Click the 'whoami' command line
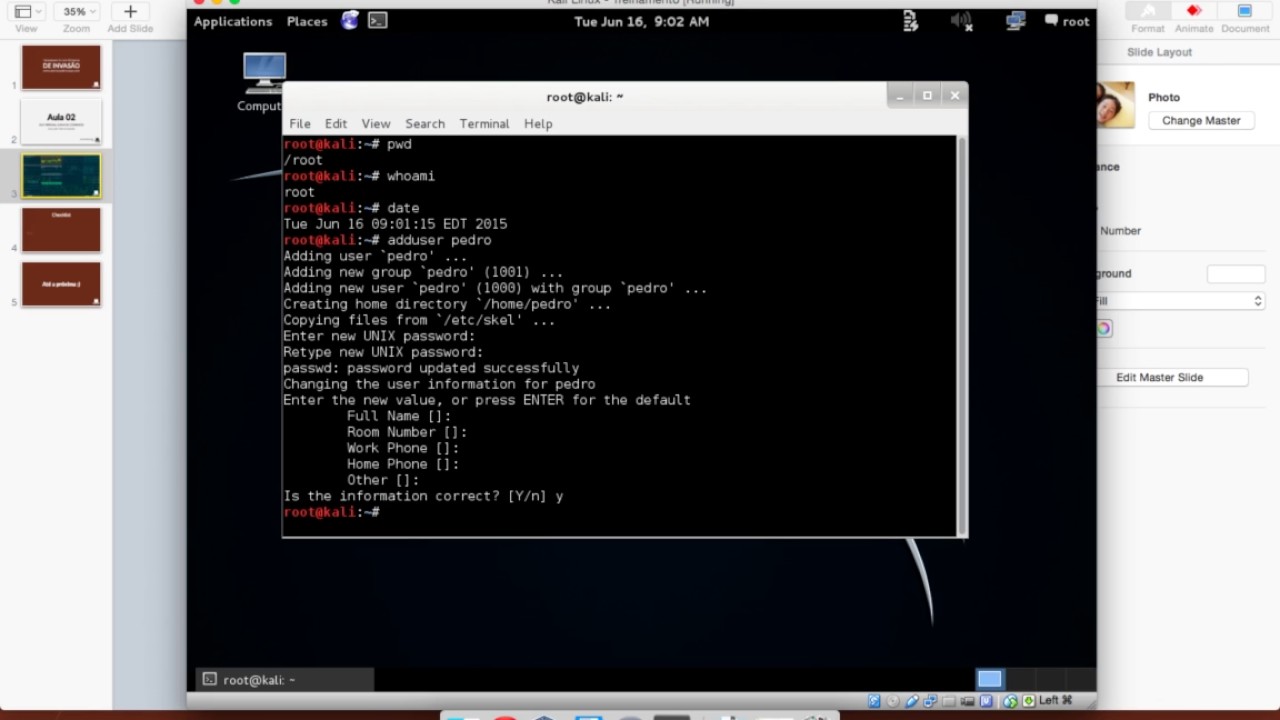This screenshot has height=720, width=1280. coord(359,176)
